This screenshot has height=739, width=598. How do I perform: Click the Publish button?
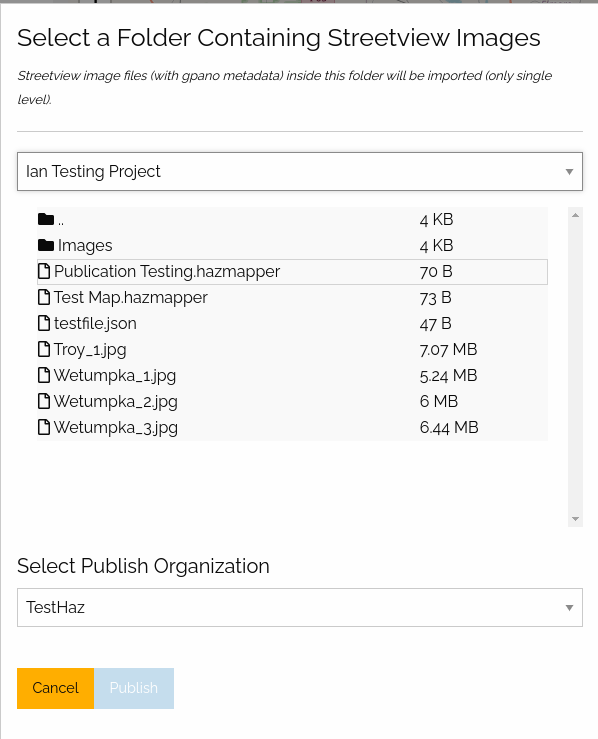tap(134, 688)
